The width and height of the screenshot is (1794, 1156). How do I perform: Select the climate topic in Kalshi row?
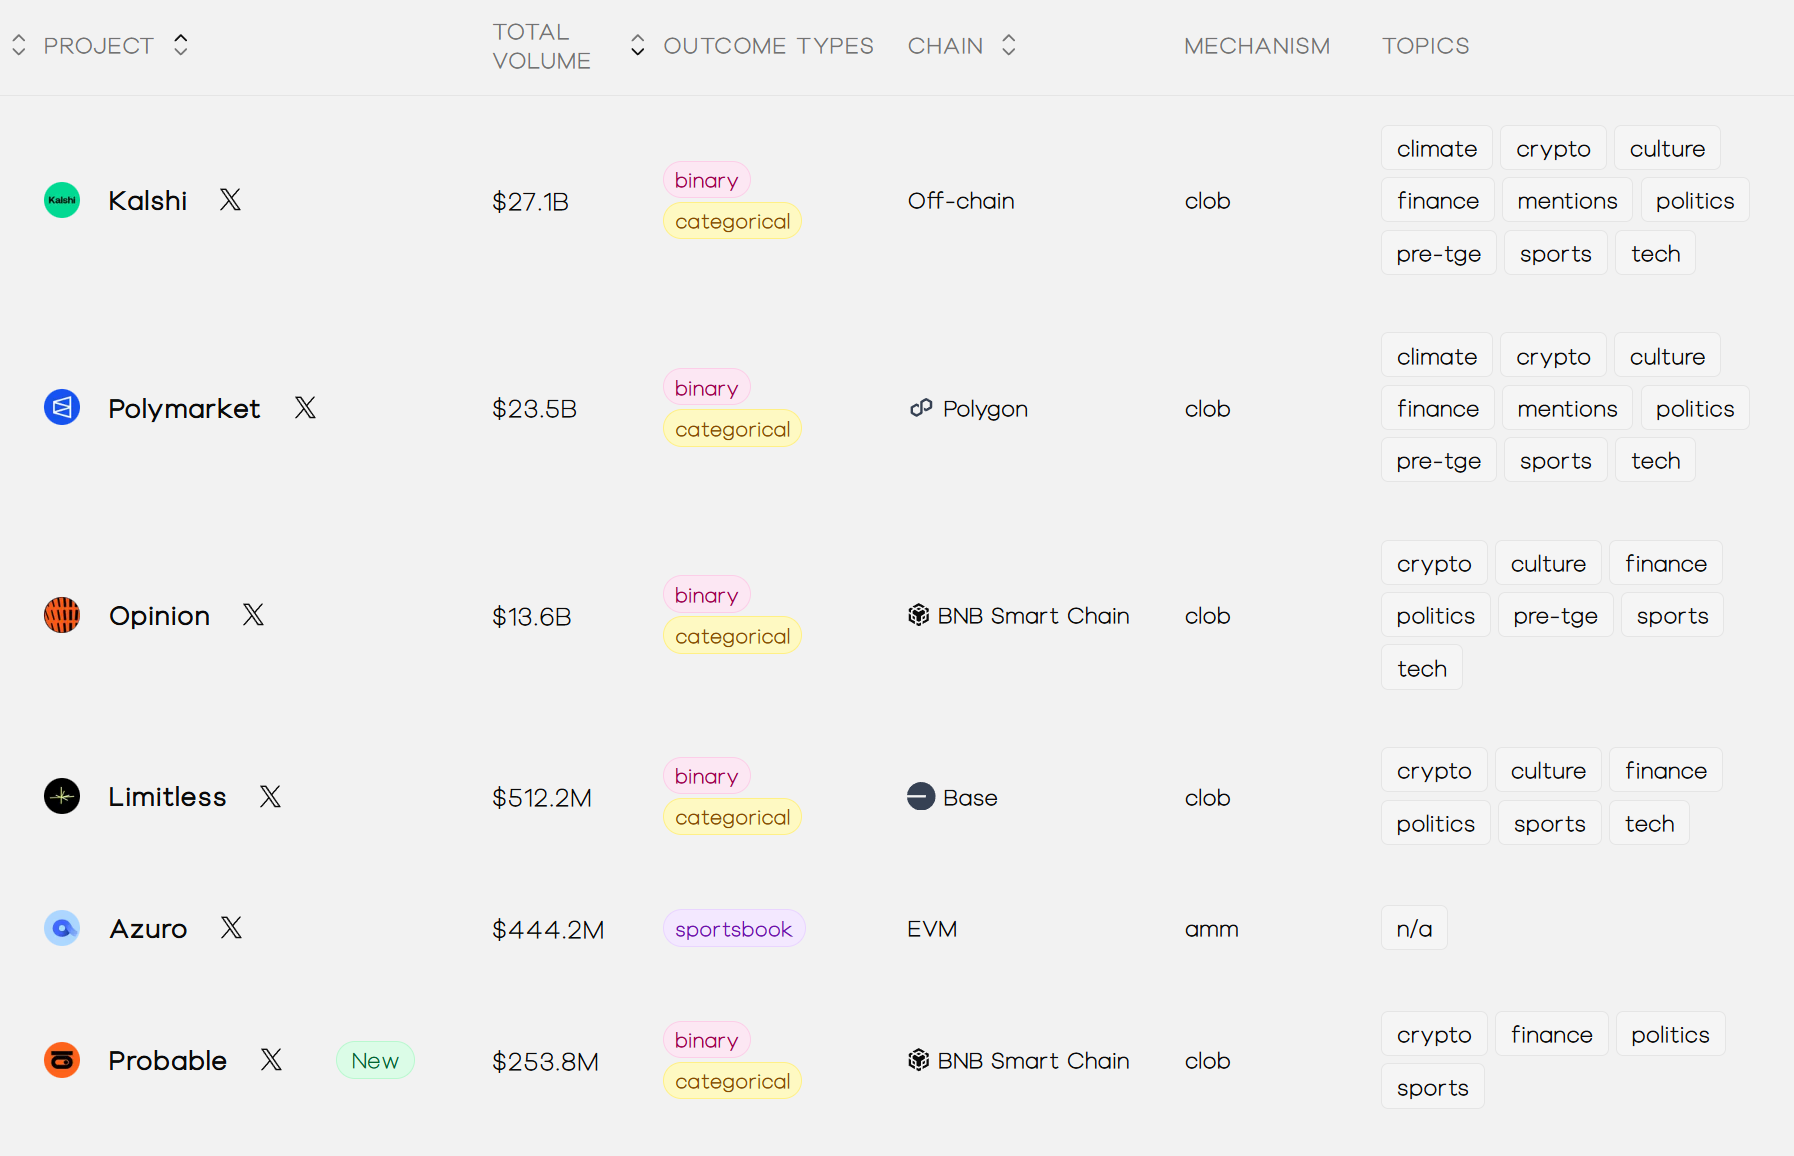pos(1437,148)
